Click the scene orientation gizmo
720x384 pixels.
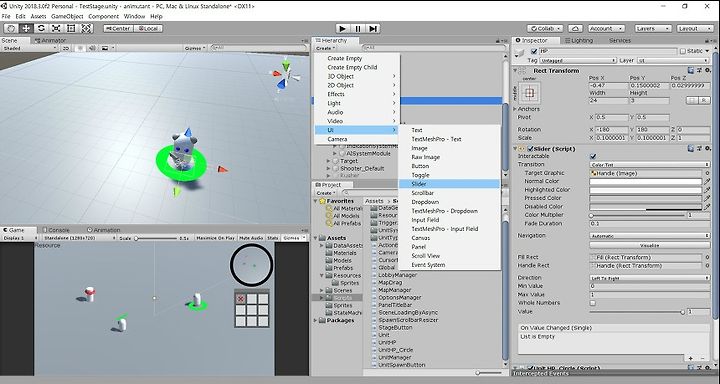point(285,77)
